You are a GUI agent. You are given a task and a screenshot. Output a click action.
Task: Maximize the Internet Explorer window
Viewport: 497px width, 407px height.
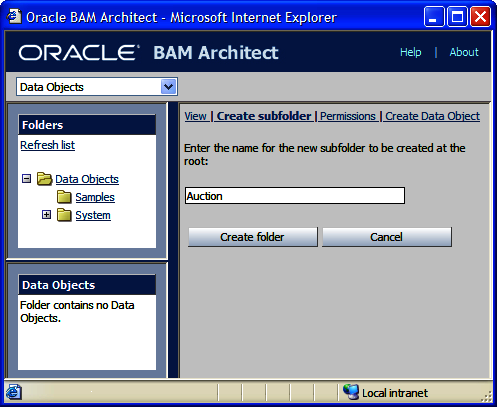[457, 16]
